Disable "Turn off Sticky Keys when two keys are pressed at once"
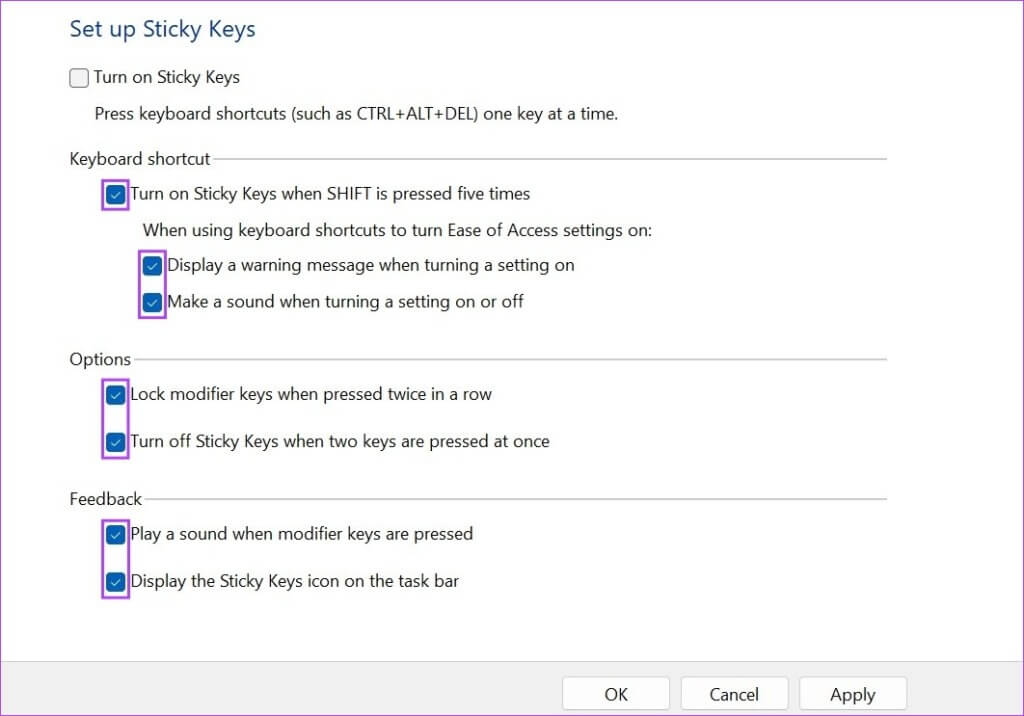 coord(114,441)
